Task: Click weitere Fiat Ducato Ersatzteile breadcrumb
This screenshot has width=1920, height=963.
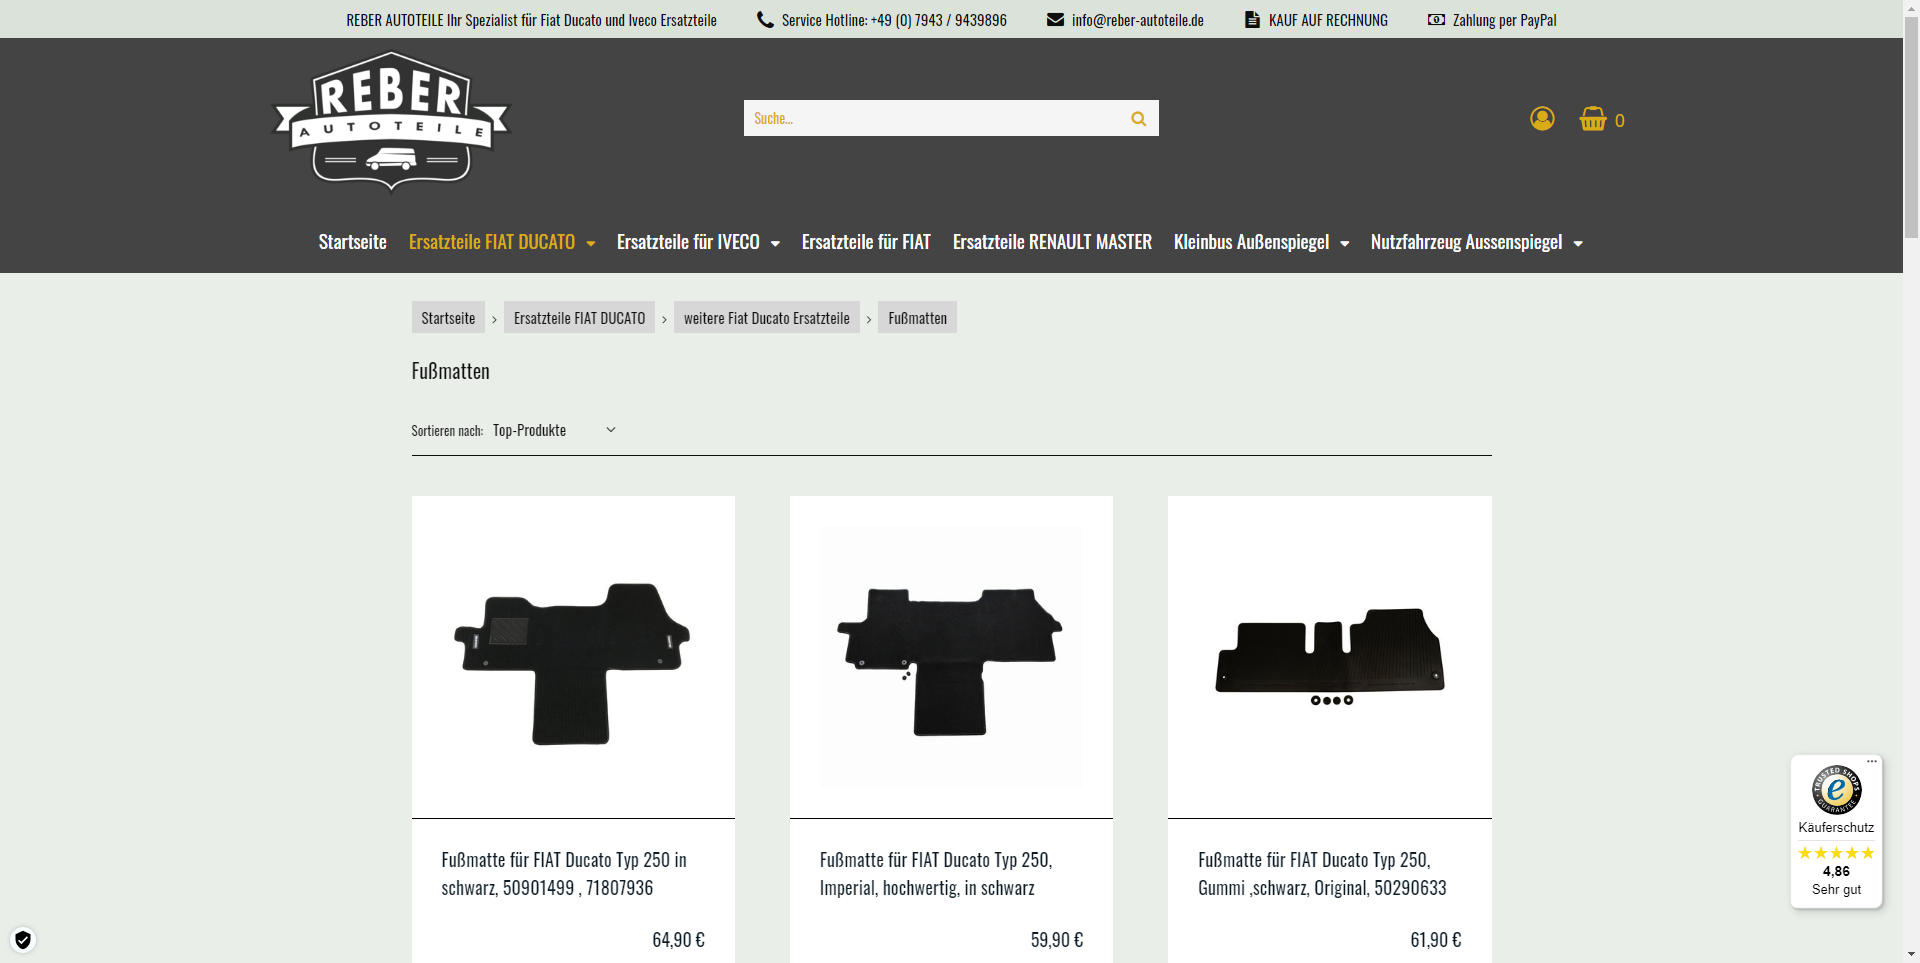Action: [x=766, y=317]
